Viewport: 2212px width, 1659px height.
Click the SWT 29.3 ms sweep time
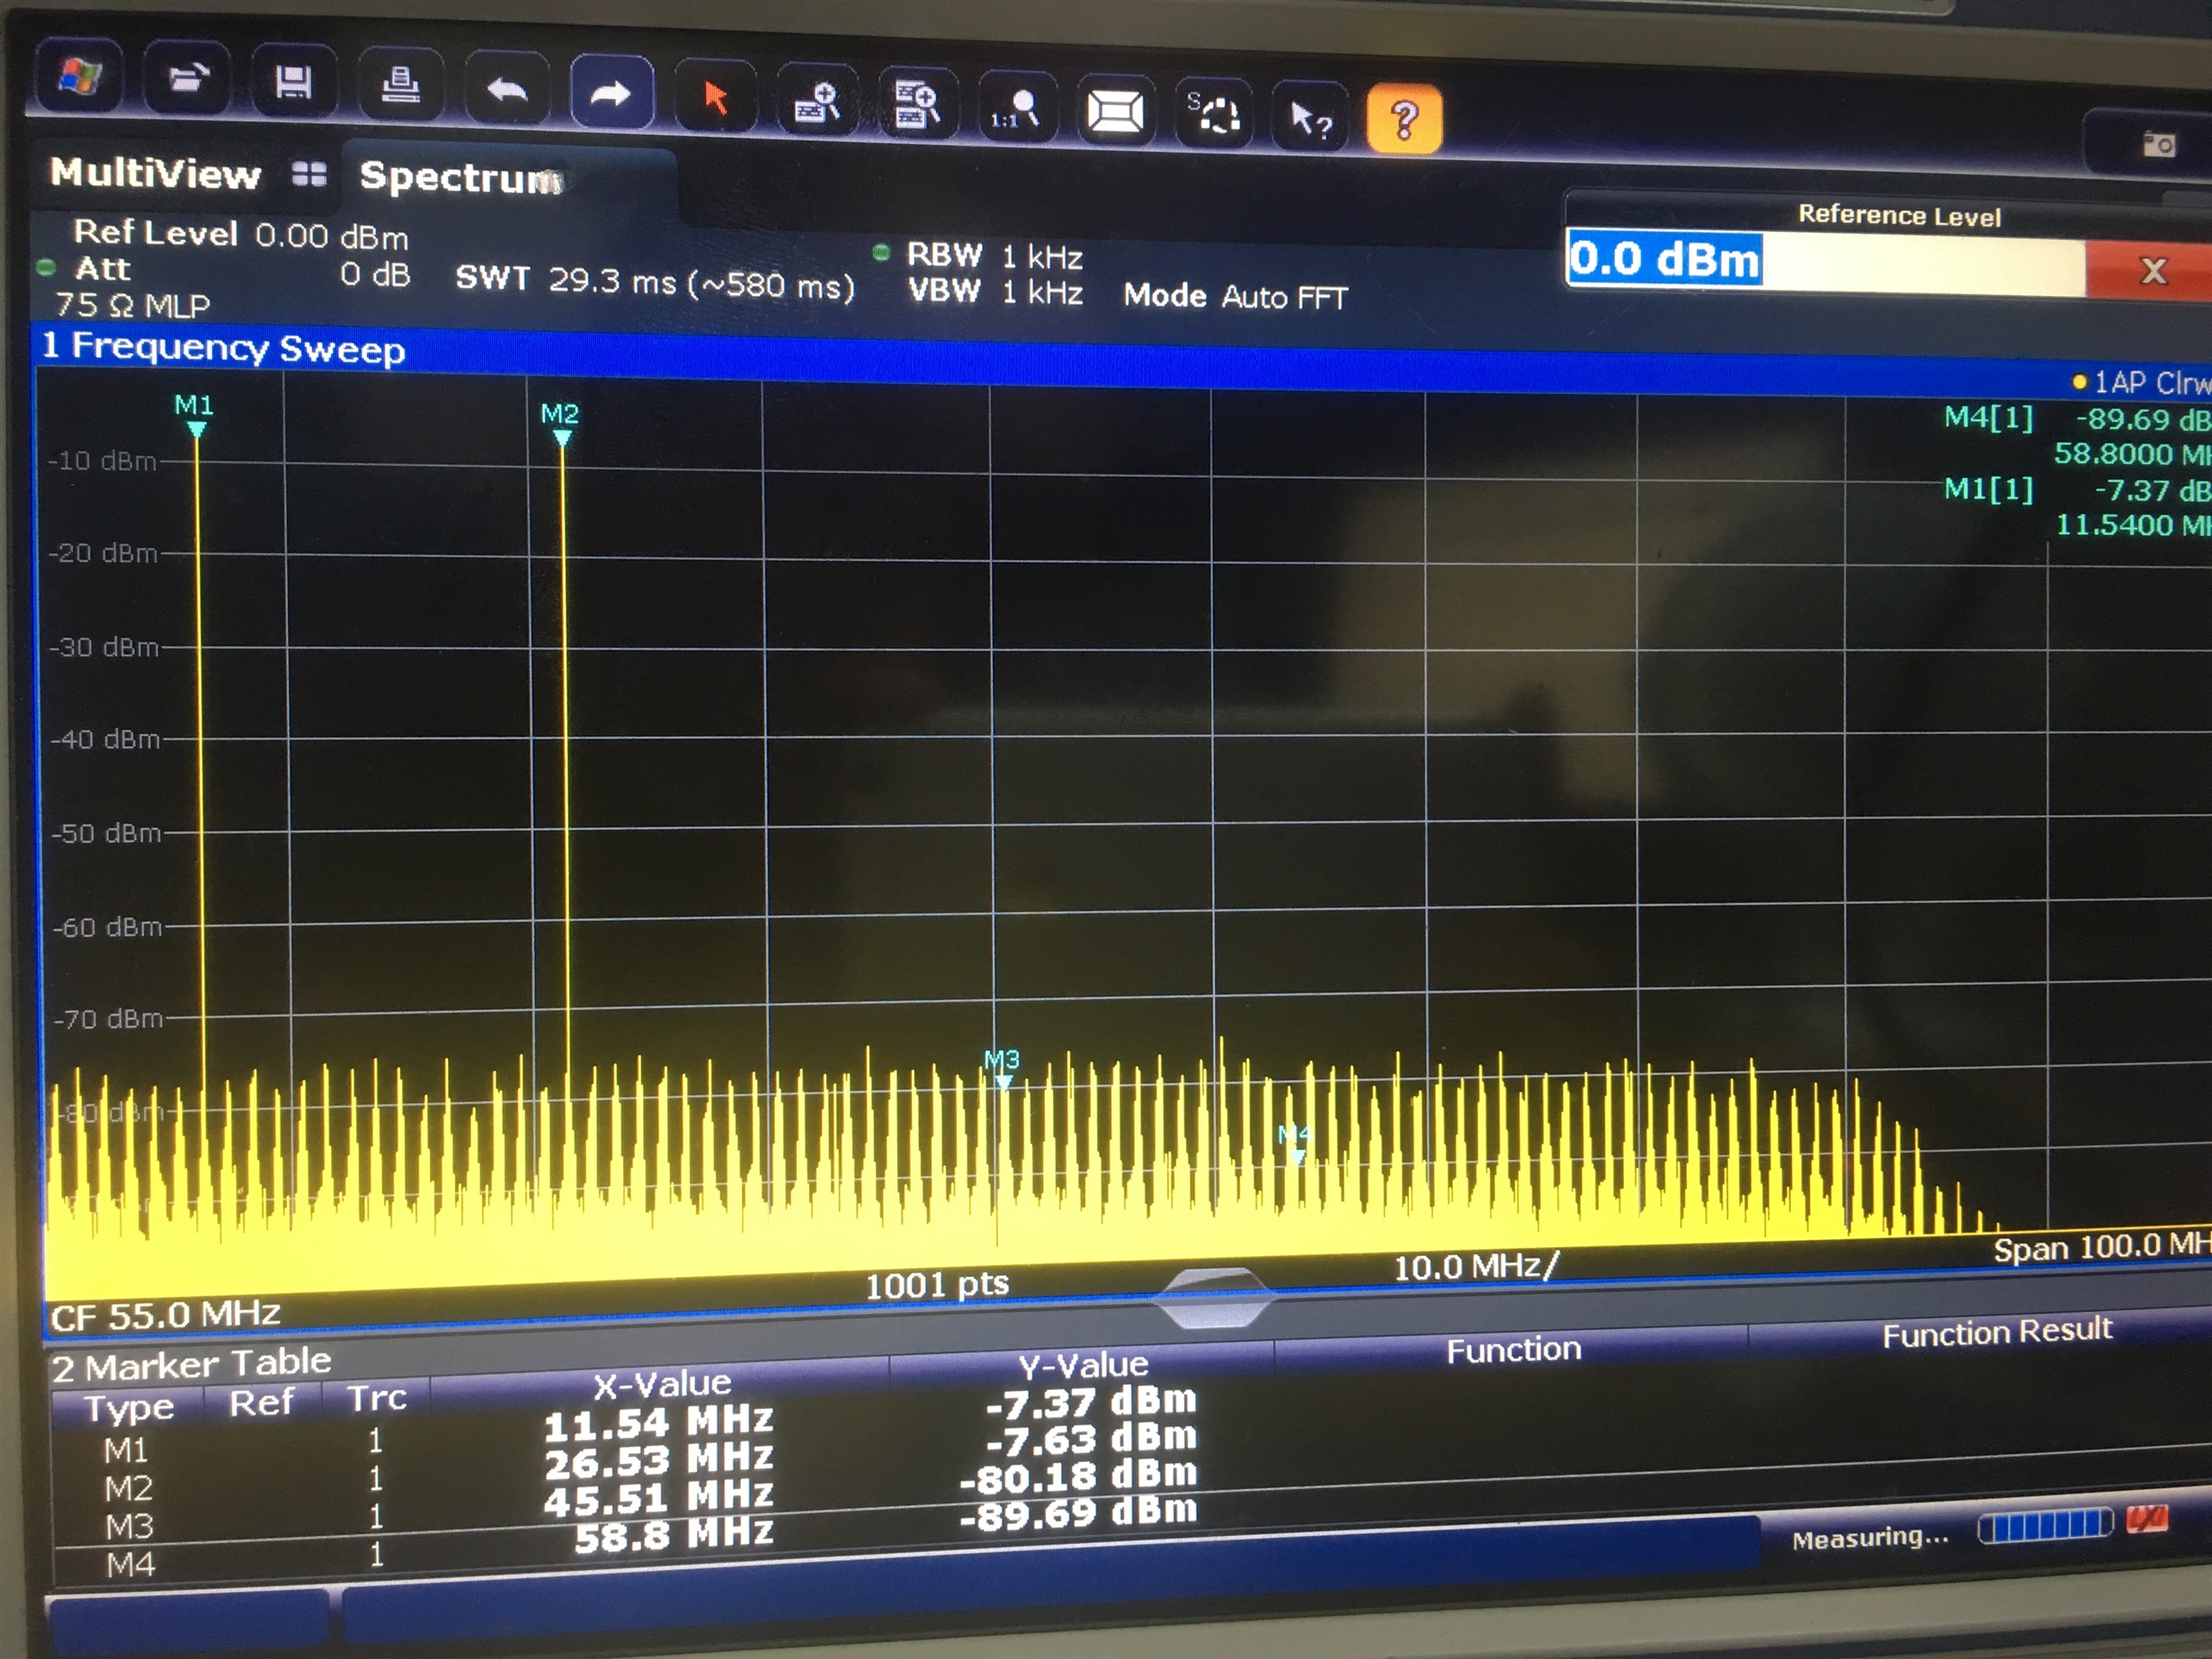pyautogui.click(x=655, y=281)
